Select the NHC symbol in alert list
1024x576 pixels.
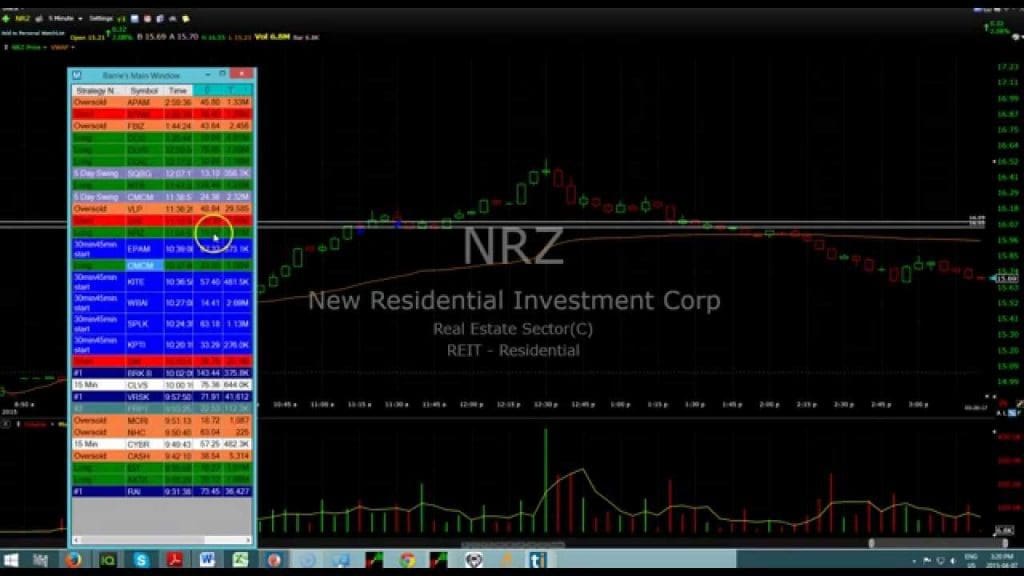coord(136,432)
